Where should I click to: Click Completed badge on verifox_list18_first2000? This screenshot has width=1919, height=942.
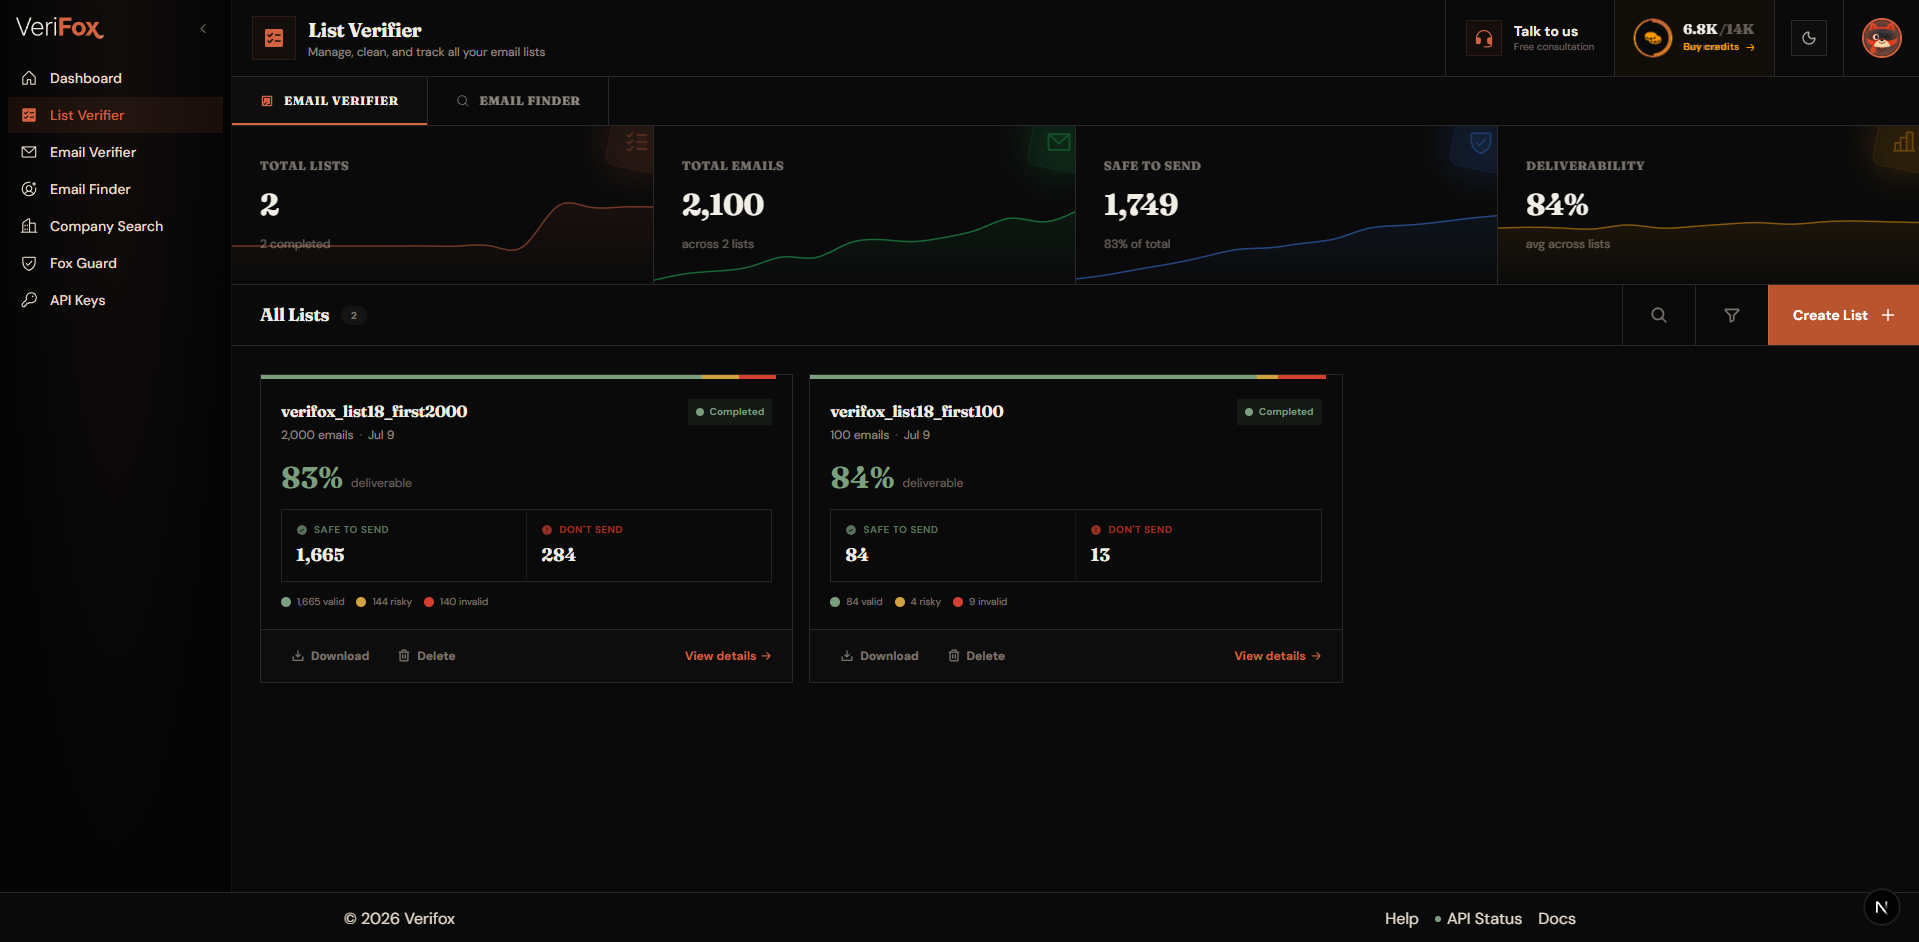pyautogui.click(x=730, y=412)
